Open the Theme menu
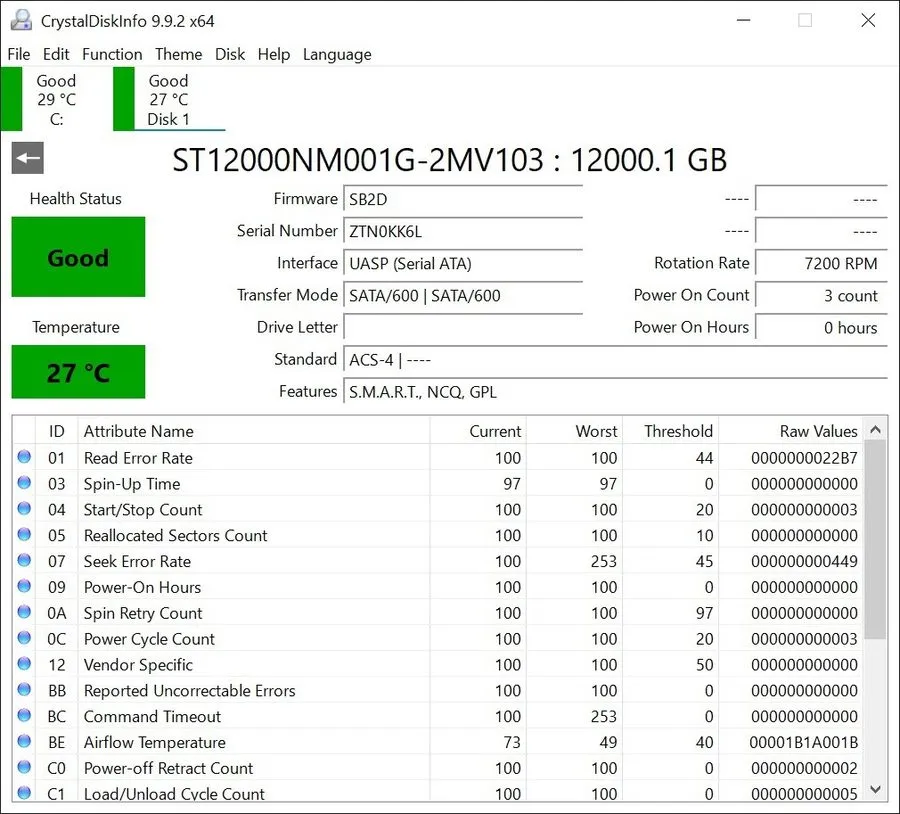 [179, 55]
